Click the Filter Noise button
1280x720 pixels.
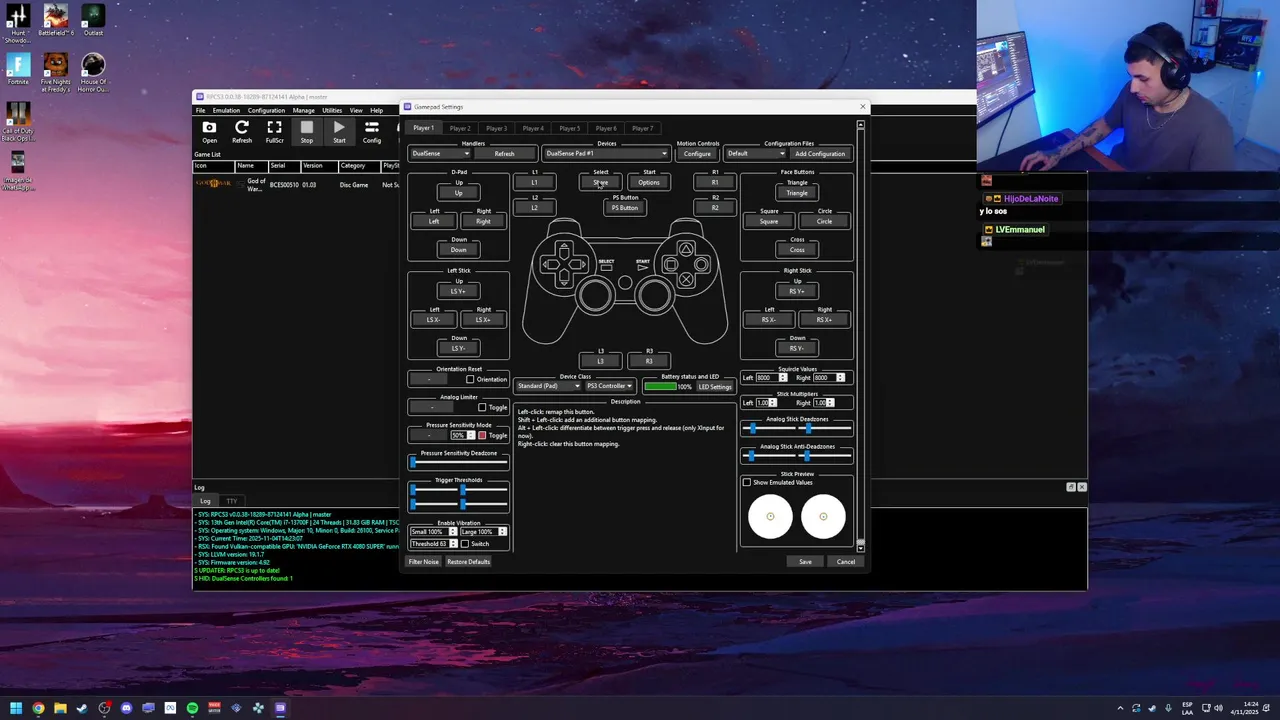pyautogui.click(x=423, y=562)
